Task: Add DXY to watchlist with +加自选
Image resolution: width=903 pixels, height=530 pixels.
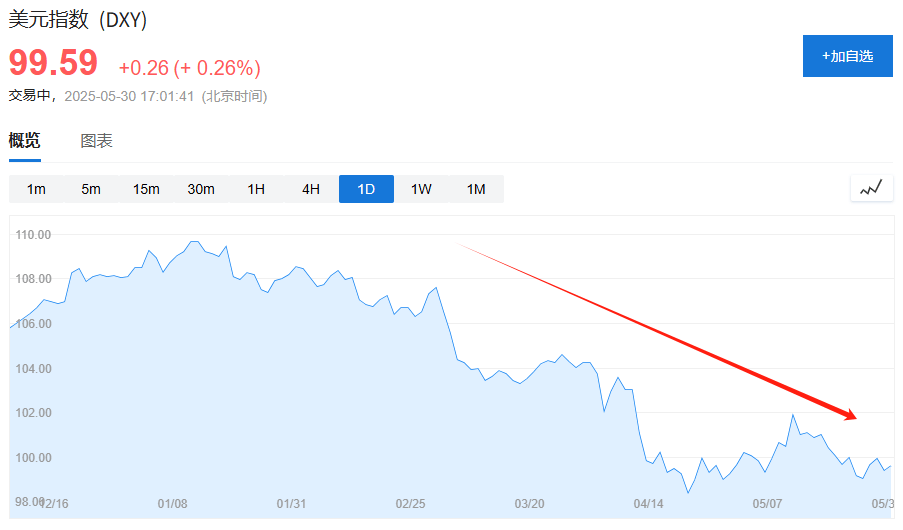Action: [x=848, y=56]
